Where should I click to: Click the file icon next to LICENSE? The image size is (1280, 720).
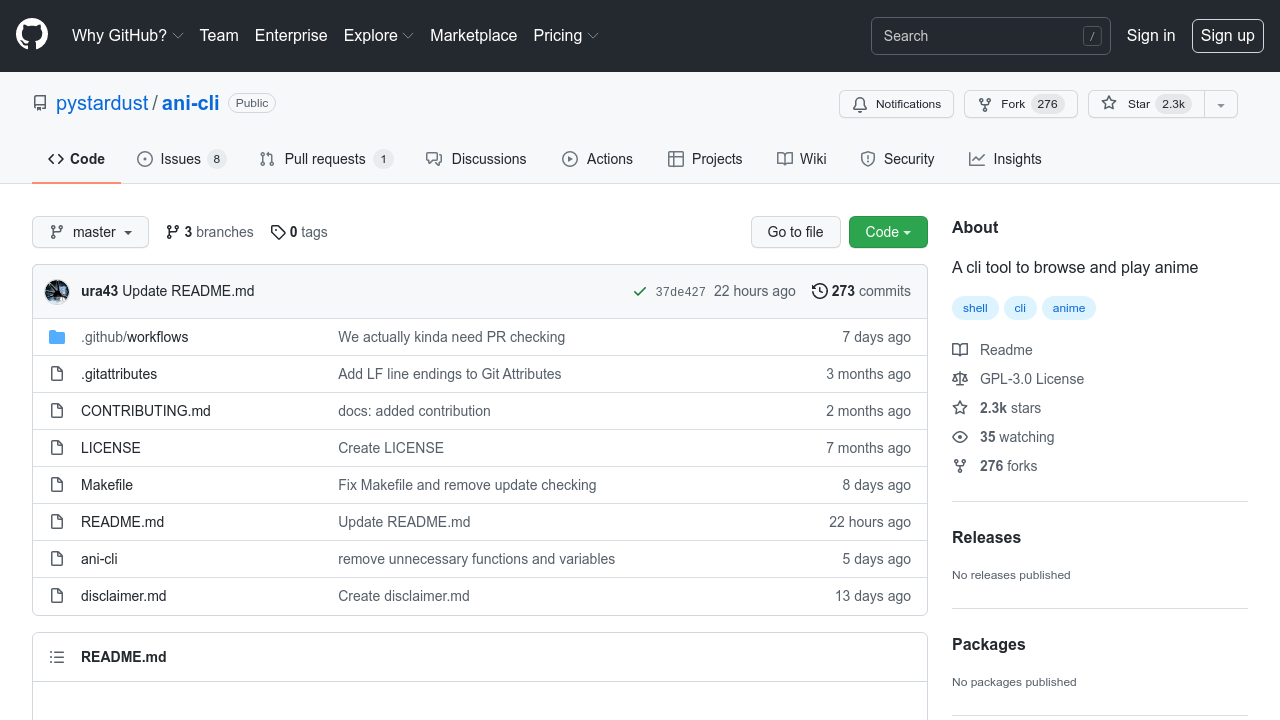pyautogui.click(x=57, y=448)
